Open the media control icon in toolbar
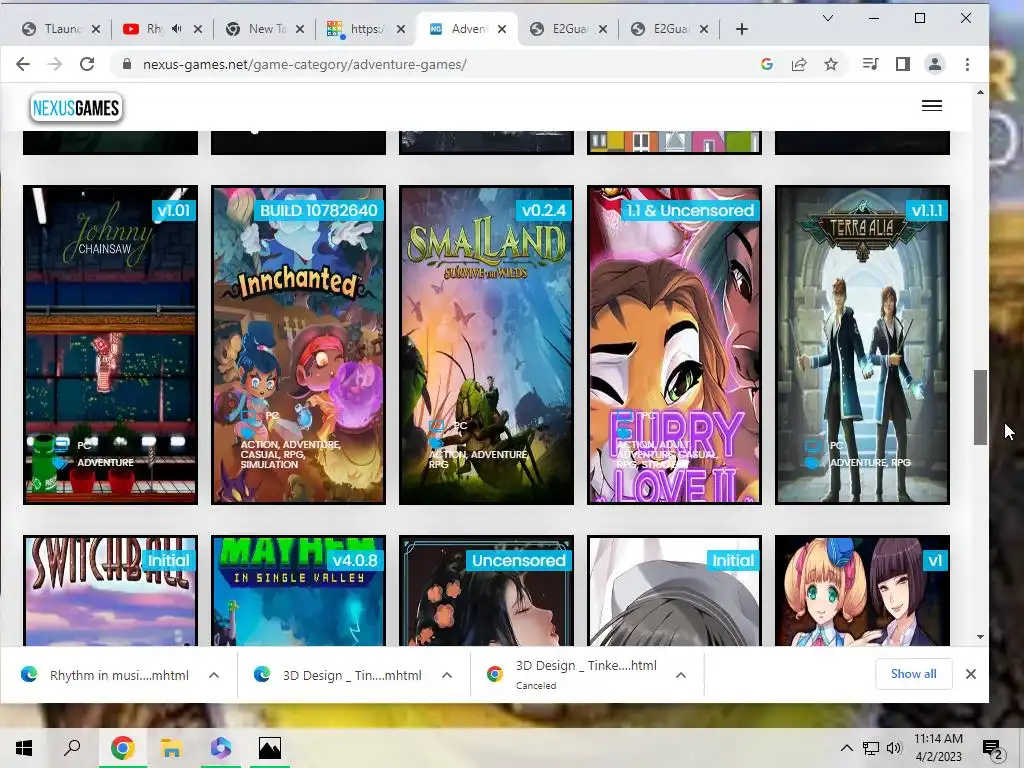 coord(871,64)
